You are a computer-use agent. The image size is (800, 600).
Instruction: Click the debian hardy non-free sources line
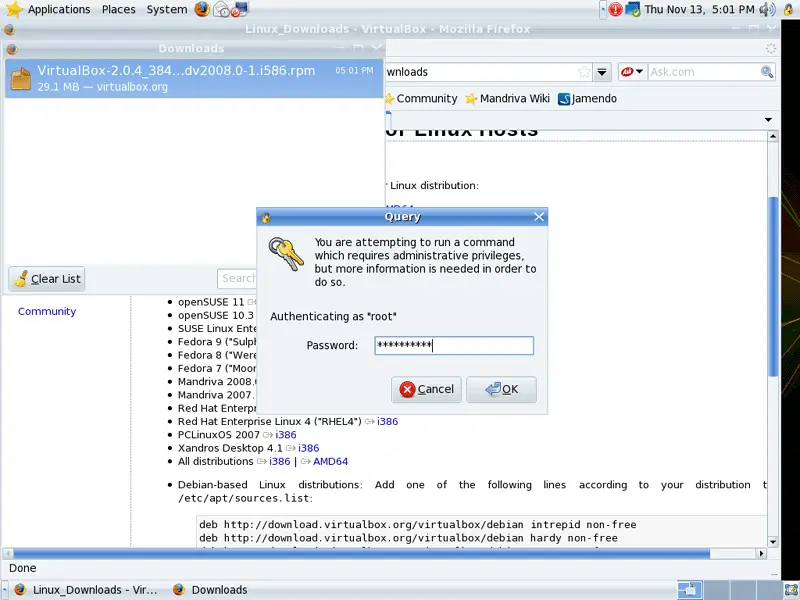point(408,538)
